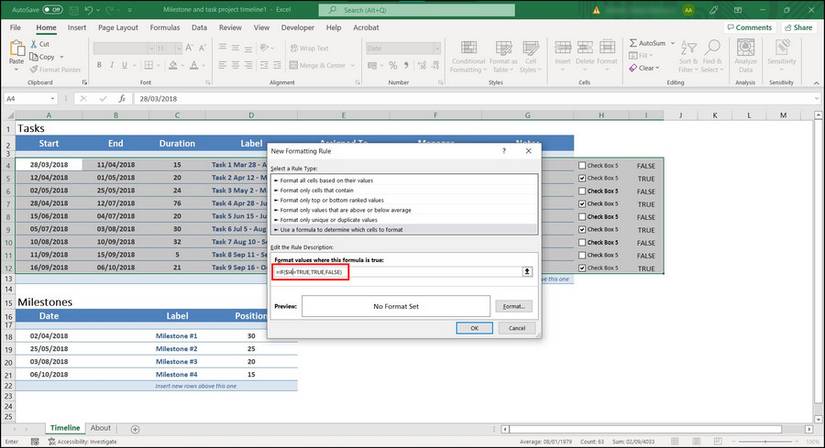Open the Formulas ribbon tab
This screenshot has width=825, height=448.
165,28
